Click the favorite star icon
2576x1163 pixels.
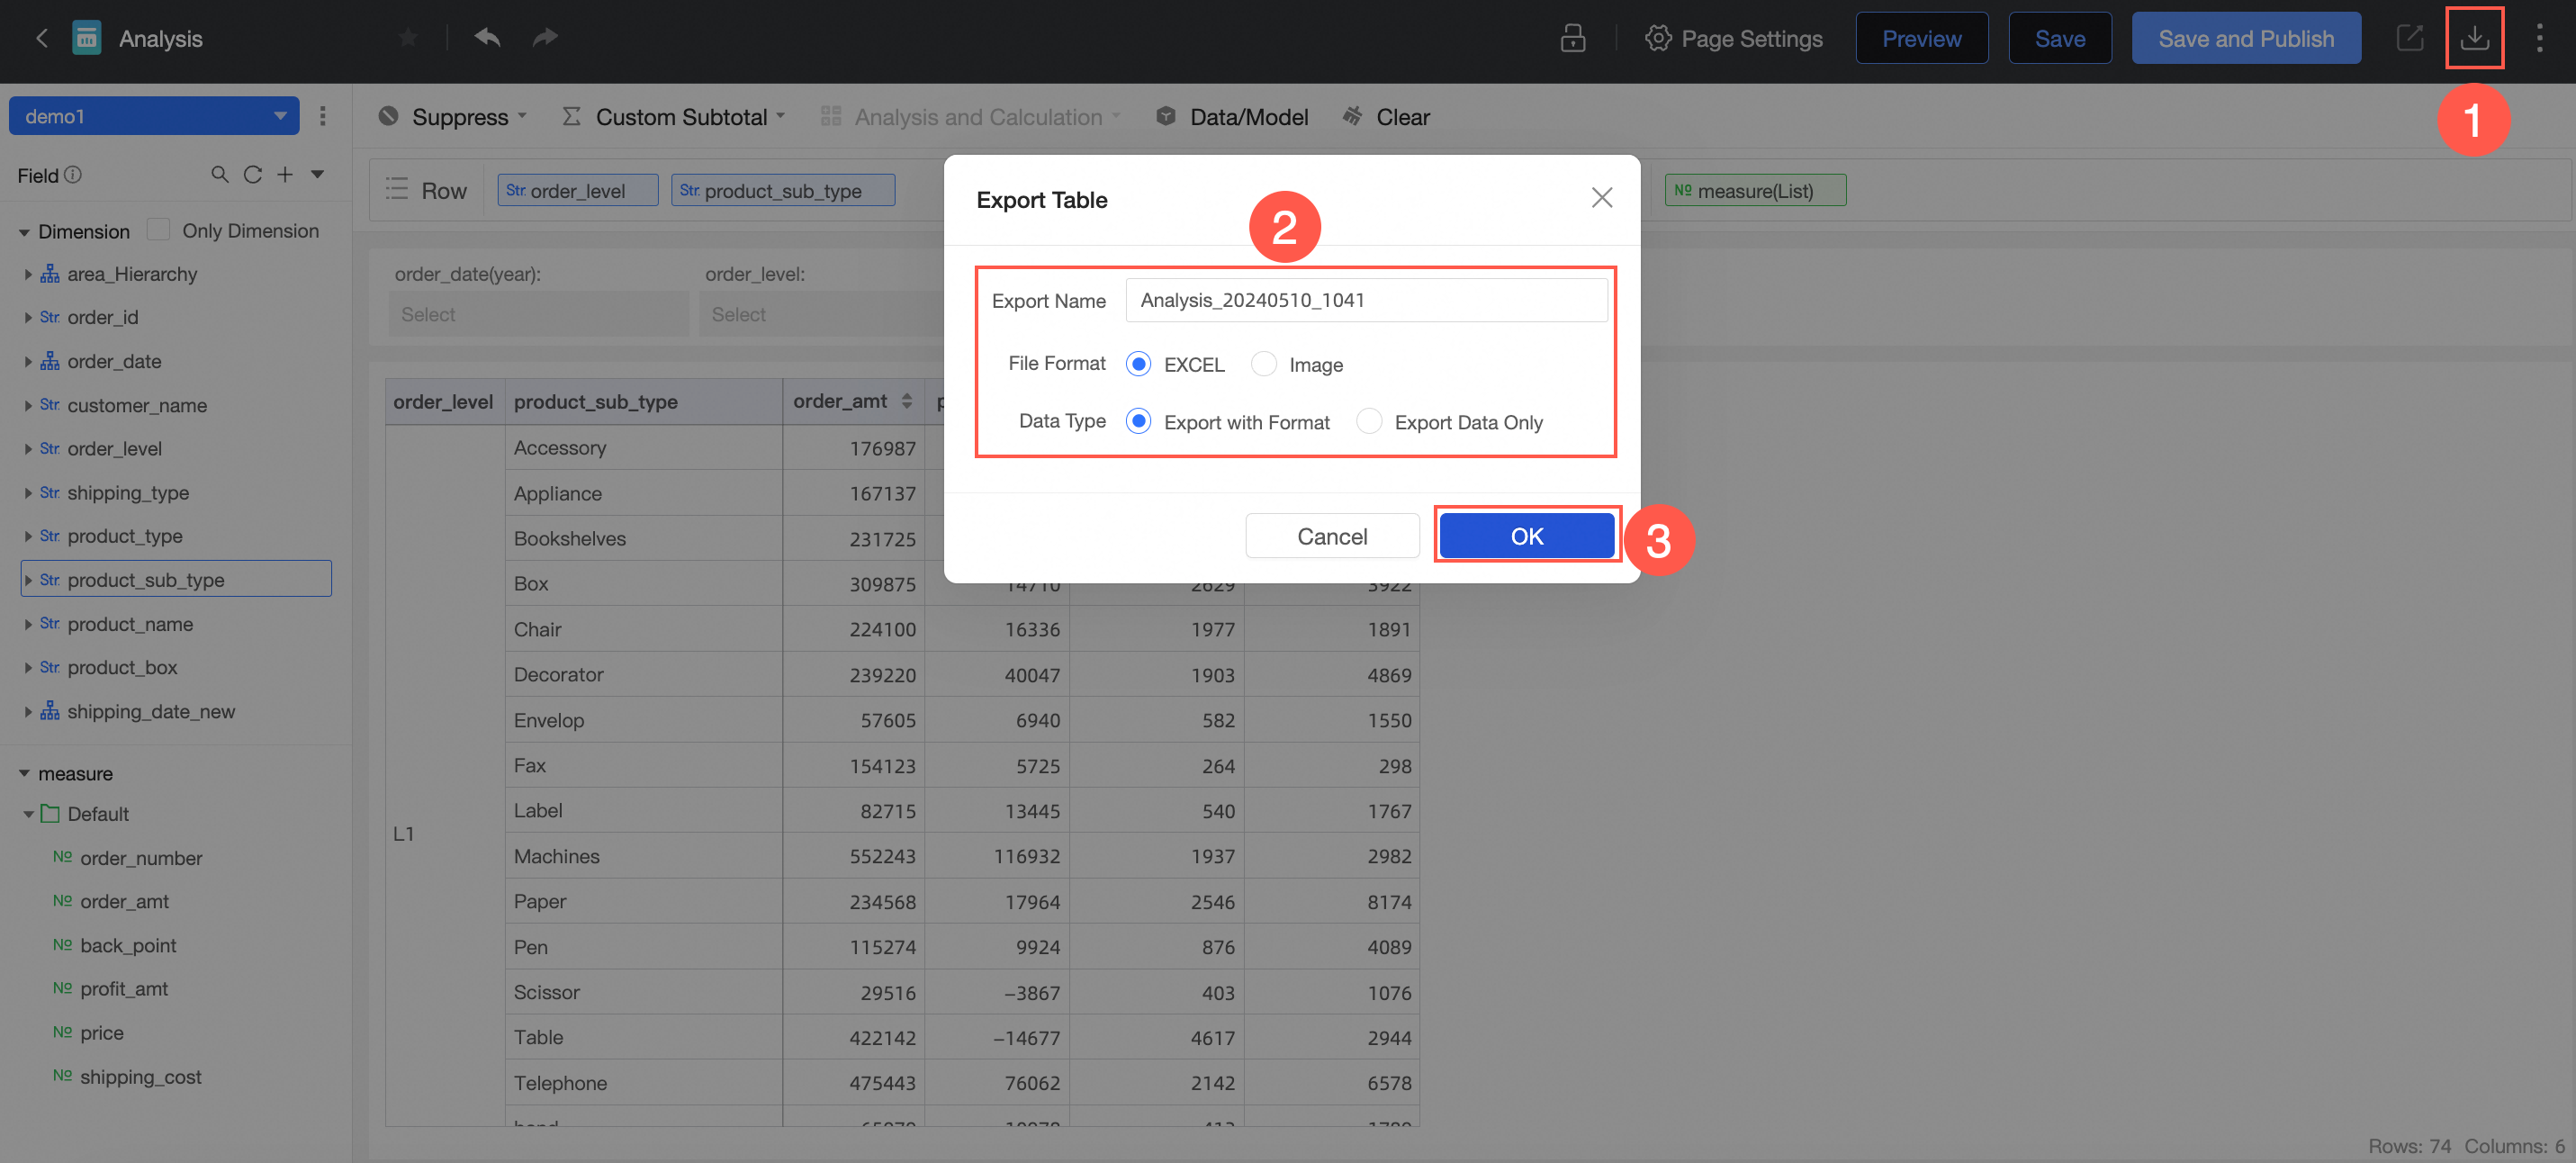[408, 38]
